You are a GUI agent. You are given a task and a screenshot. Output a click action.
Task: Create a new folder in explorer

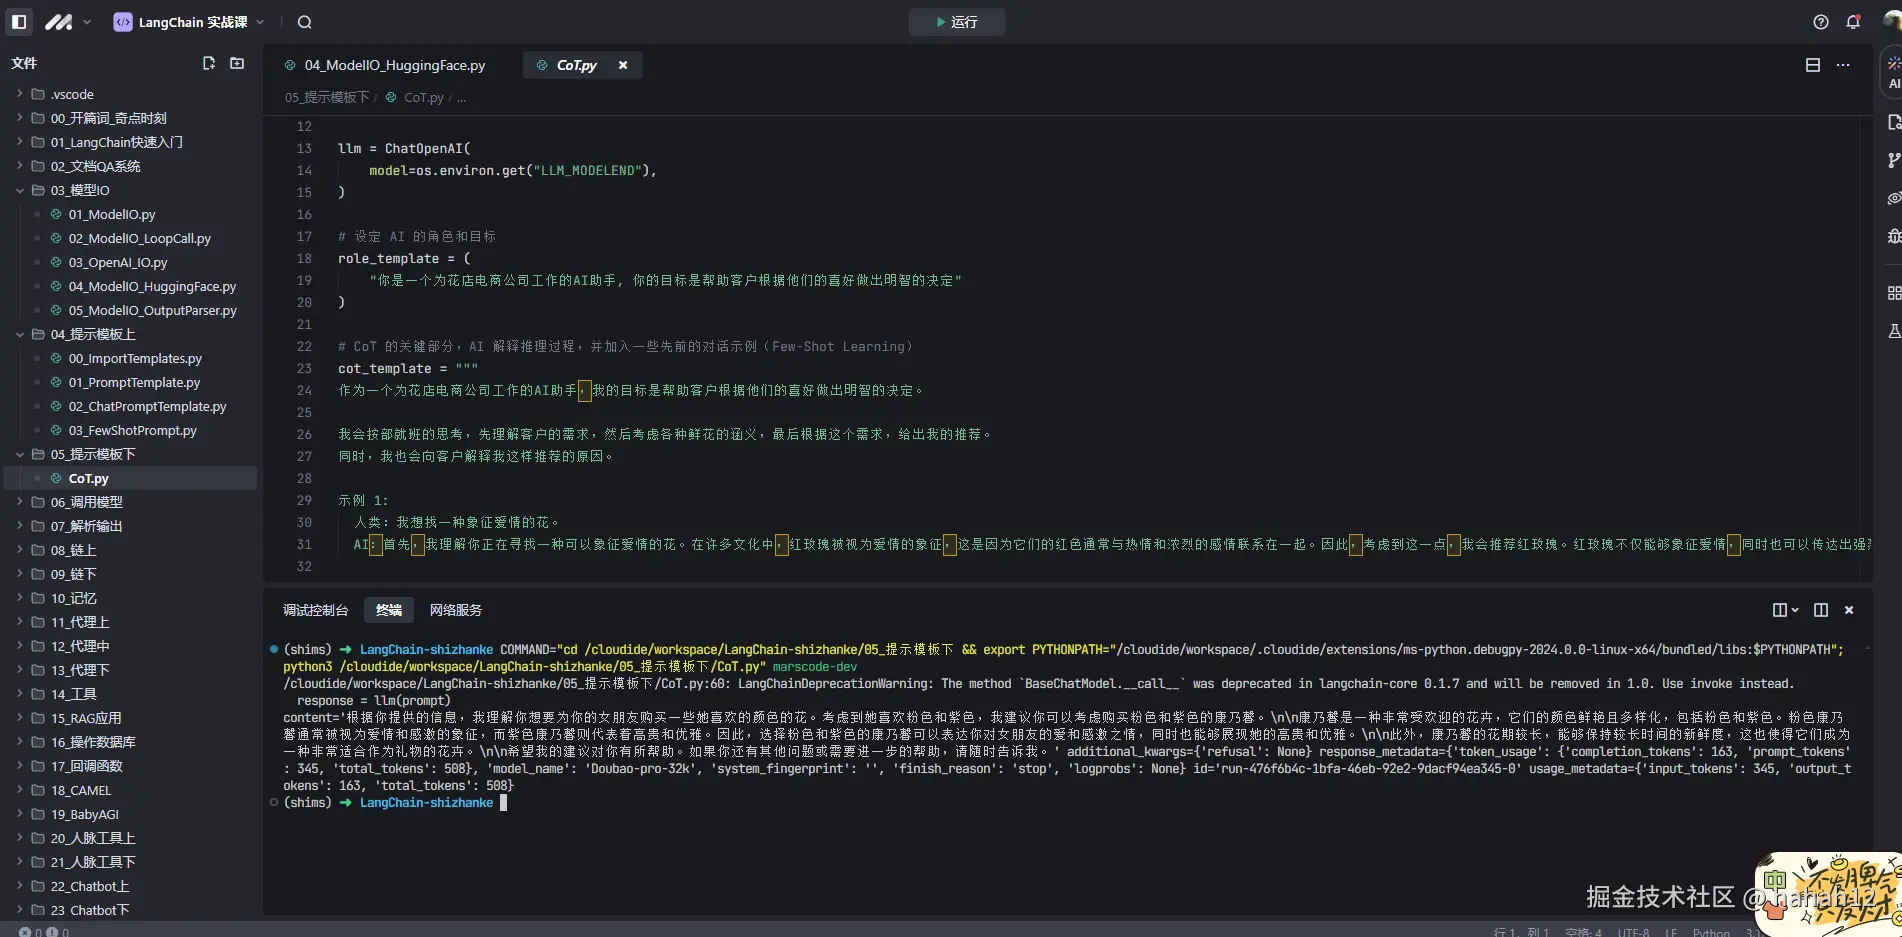tap(237, 63)
